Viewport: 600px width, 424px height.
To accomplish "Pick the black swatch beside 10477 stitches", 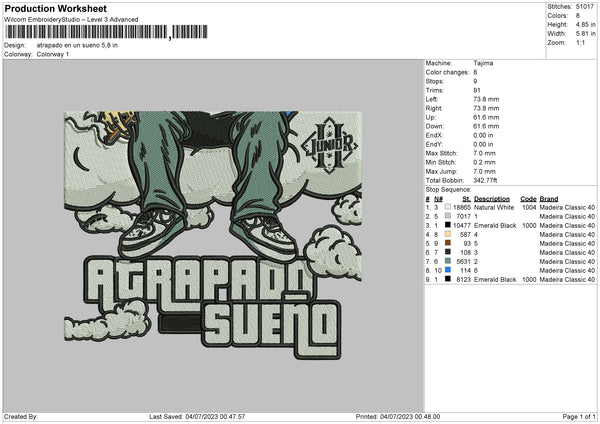I will 448,225.
